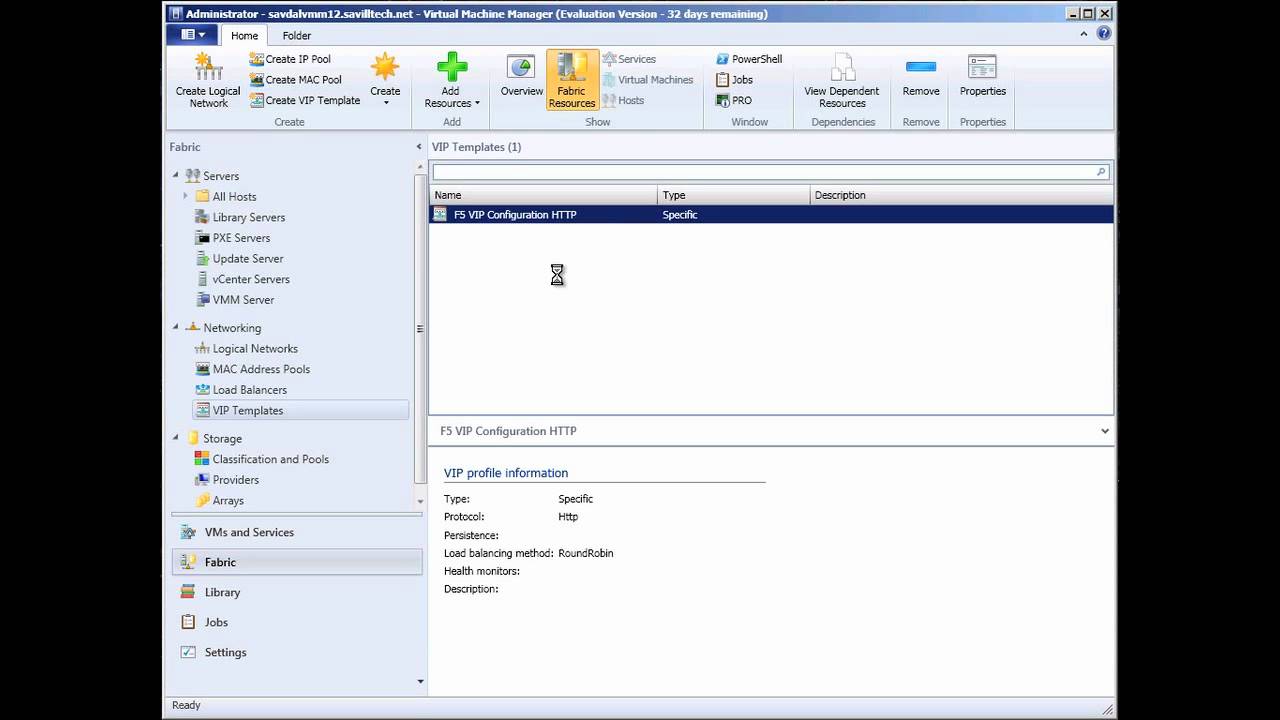Viewport: 1280px width, 720px height.
Task: Click the workspace overflow arrow below Settings
Action: click(x=420, y=681)
